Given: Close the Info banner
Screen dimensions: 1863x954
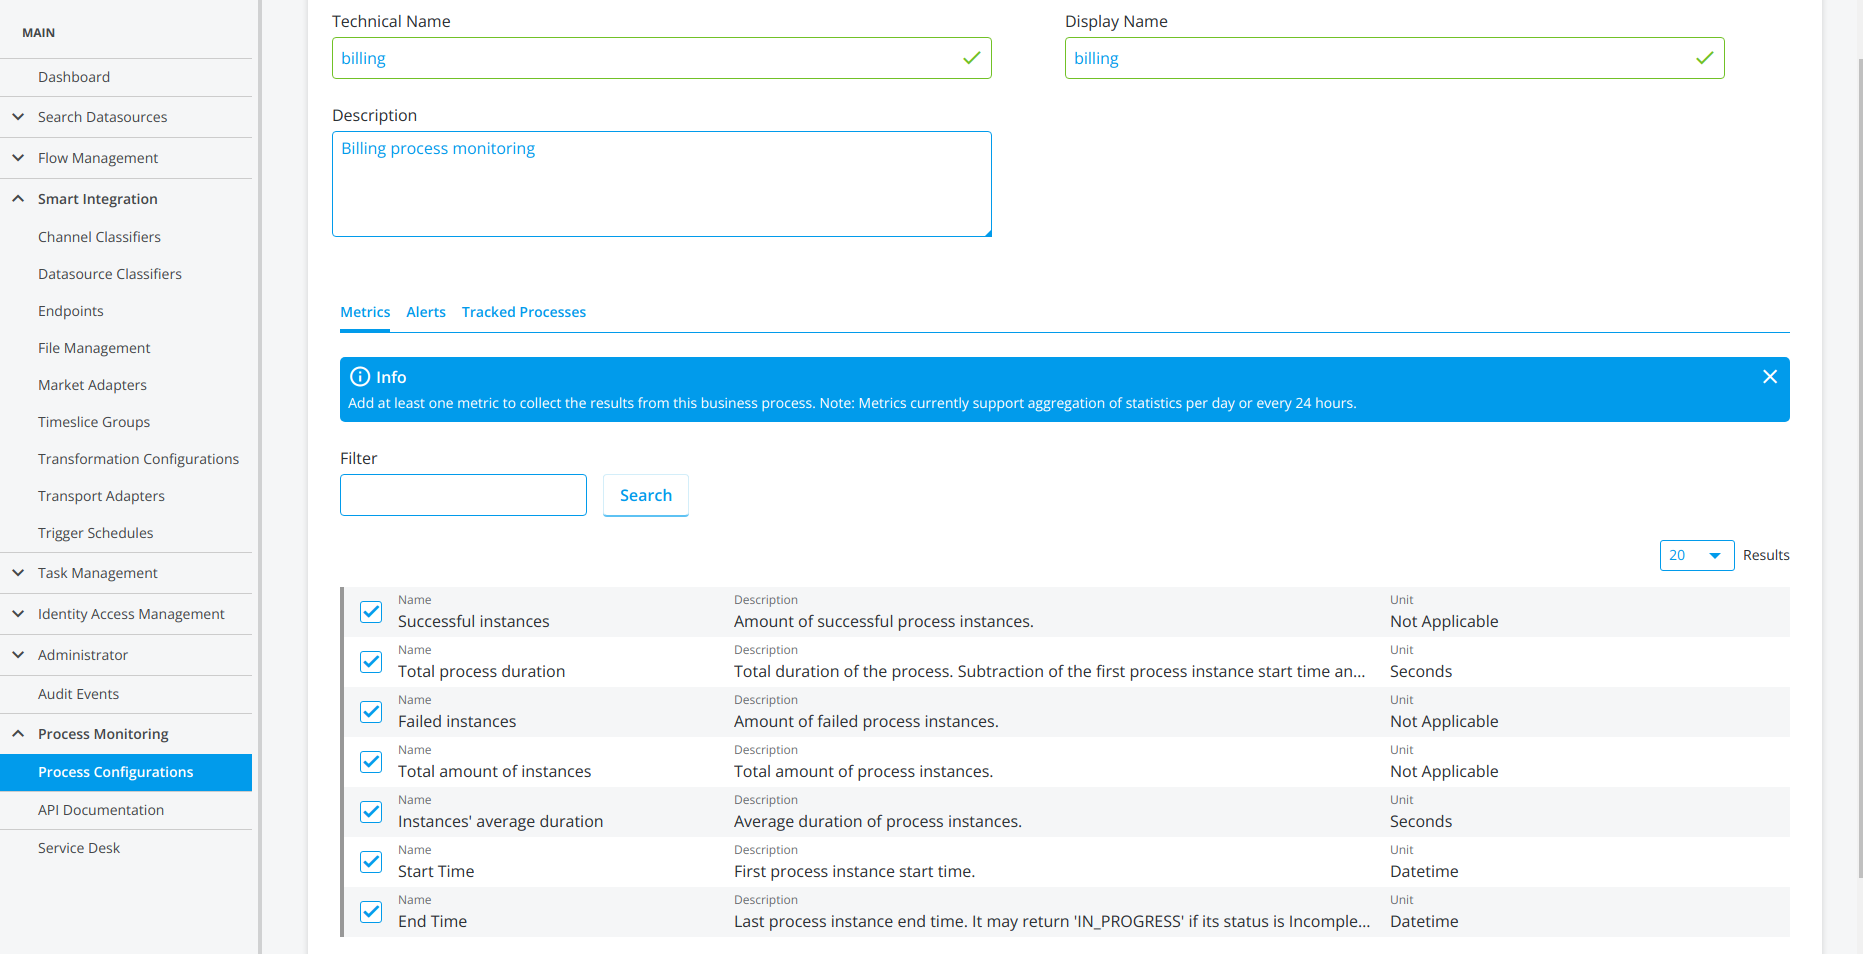Looking at the screenshot, I should point(1769,377).
